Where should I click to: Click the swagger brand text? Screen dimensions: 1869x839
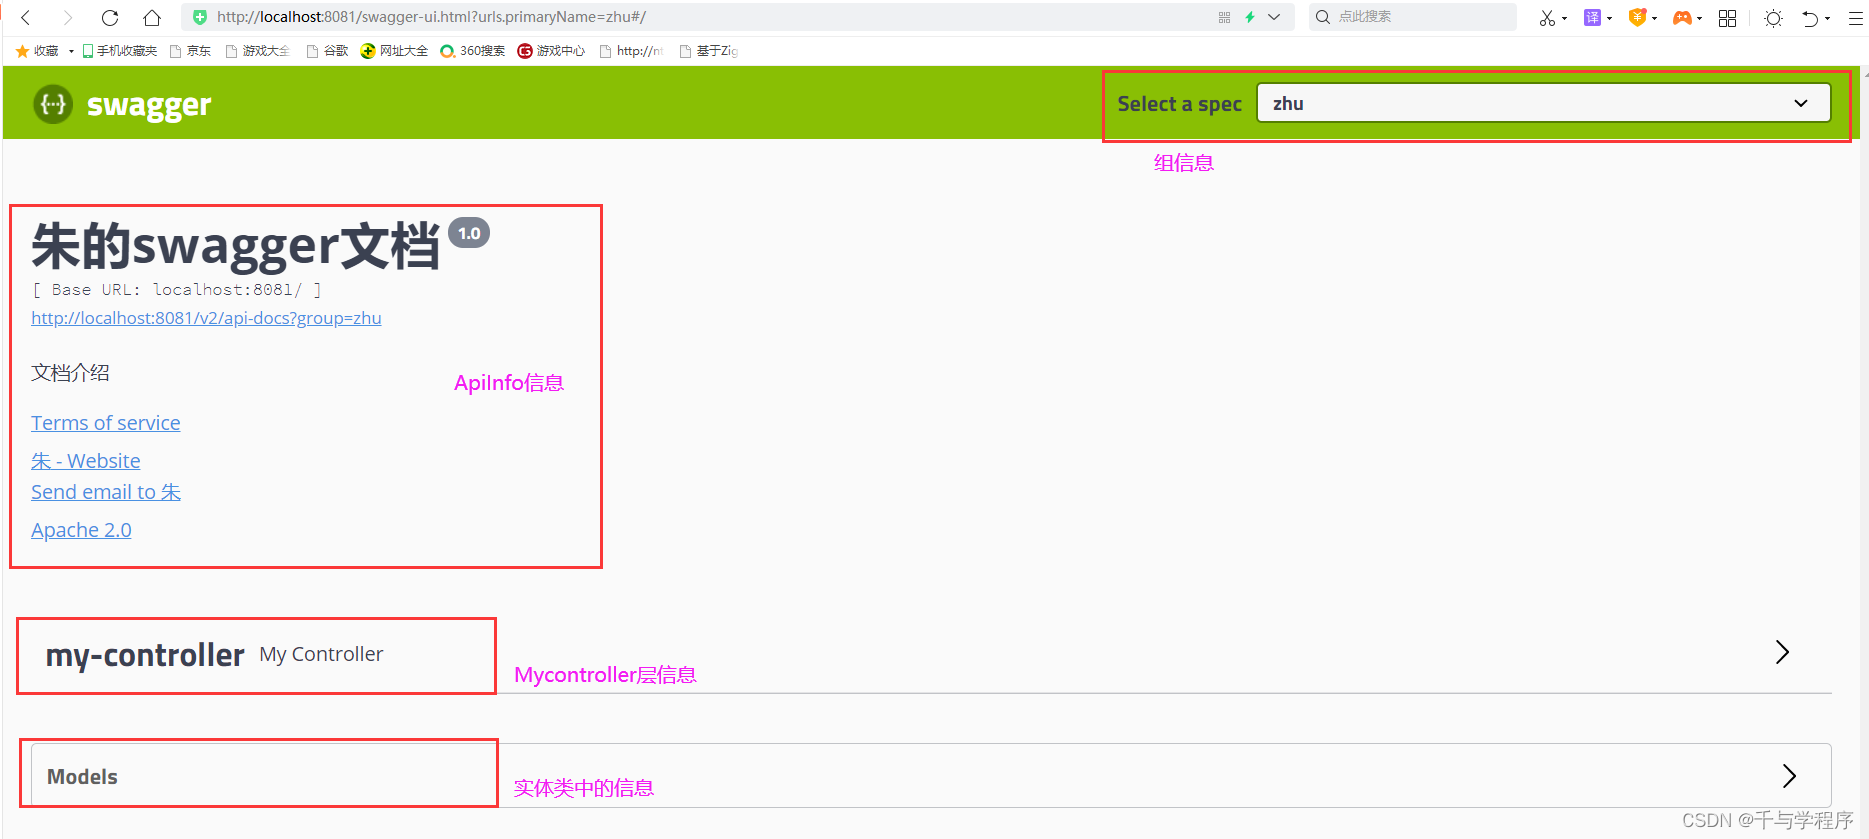point(149,105)
